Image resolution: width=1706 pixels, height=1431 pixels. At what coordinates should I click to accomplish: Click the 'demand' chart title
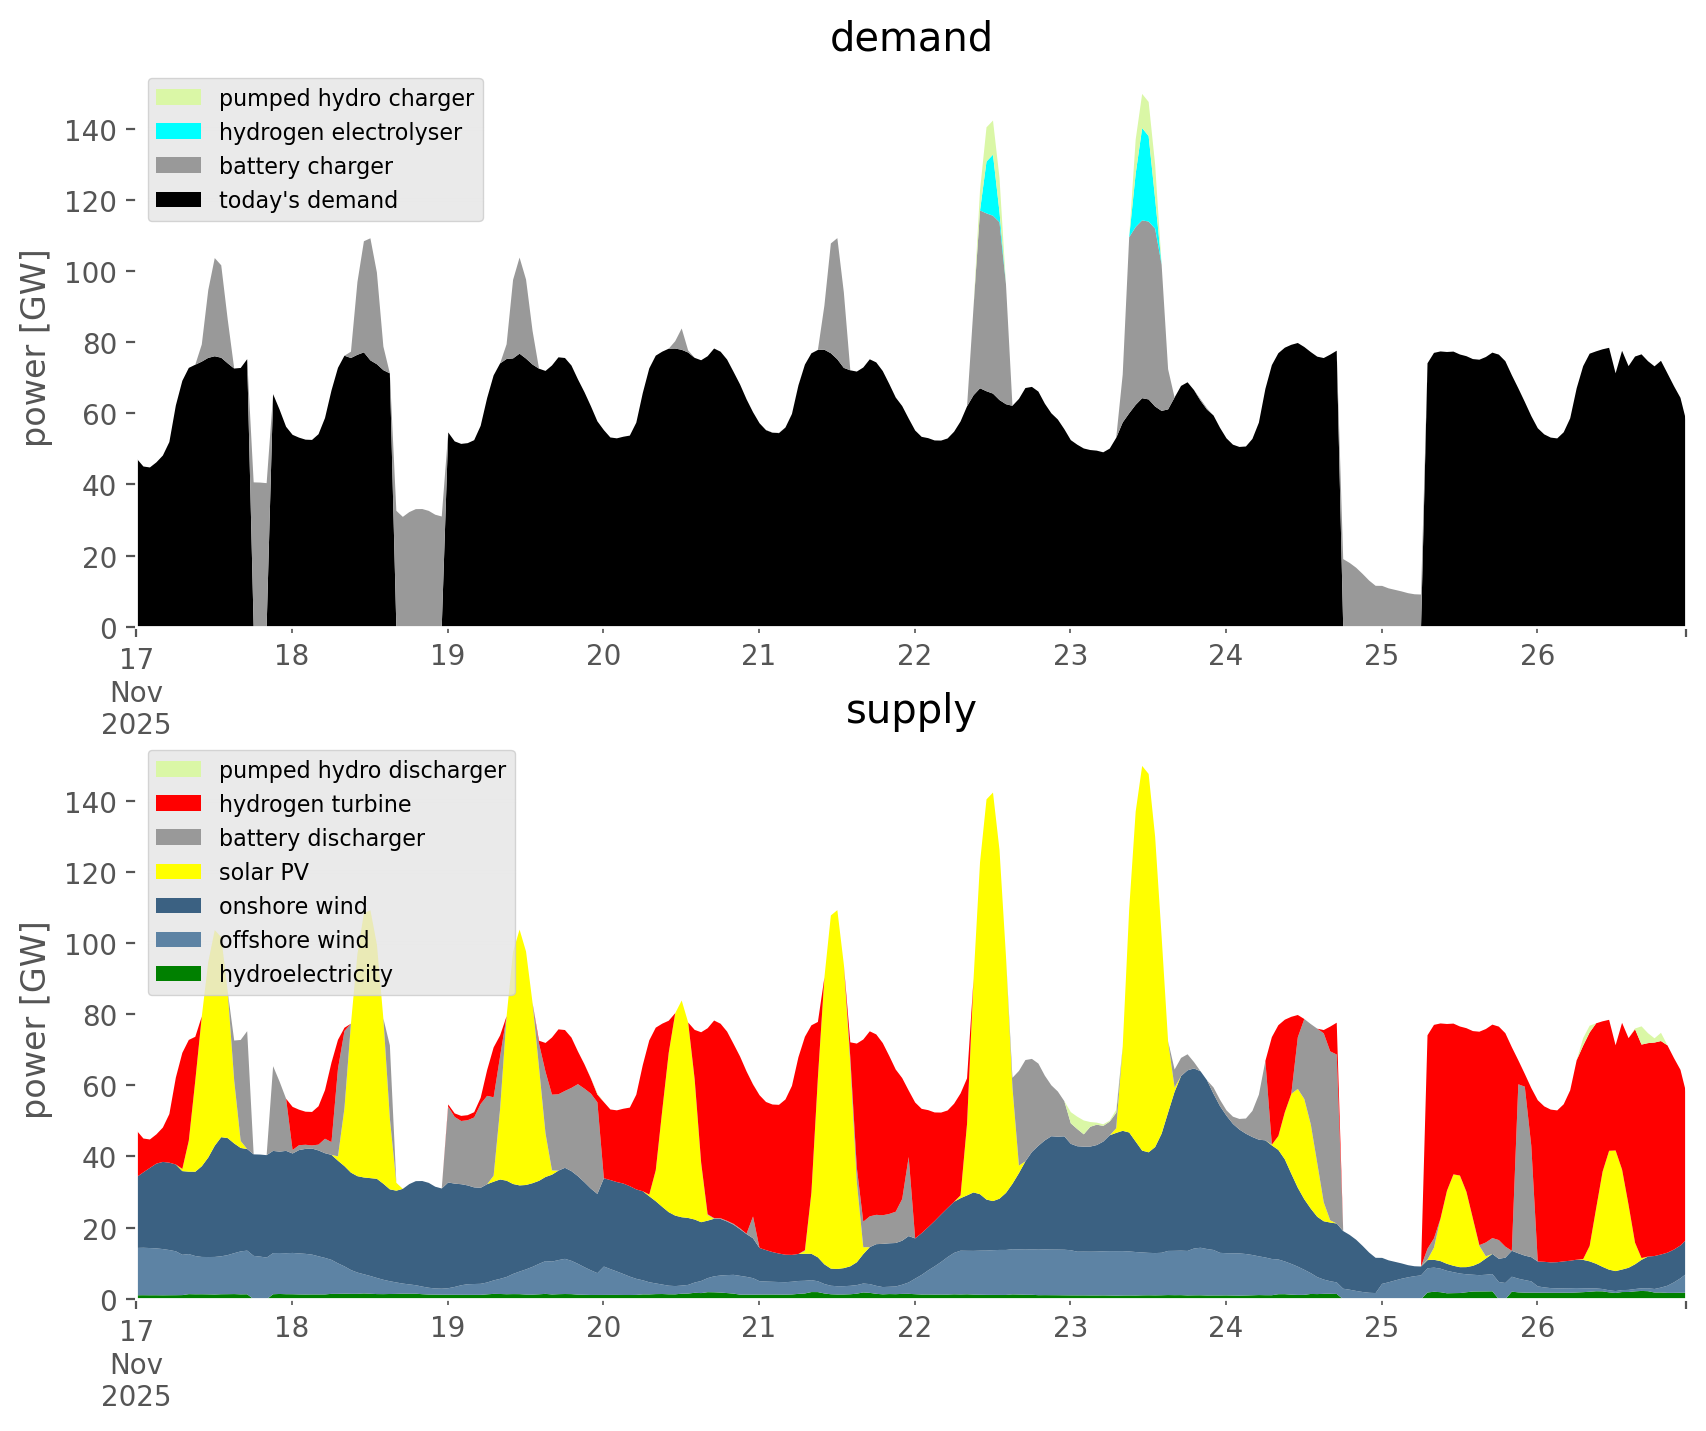910,38
